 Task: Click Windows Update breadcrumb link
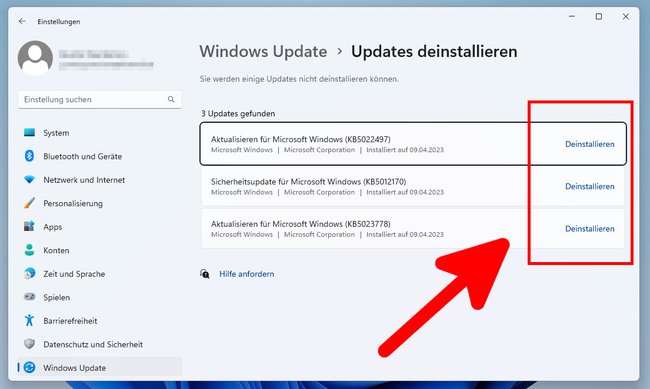pos(263,51)
